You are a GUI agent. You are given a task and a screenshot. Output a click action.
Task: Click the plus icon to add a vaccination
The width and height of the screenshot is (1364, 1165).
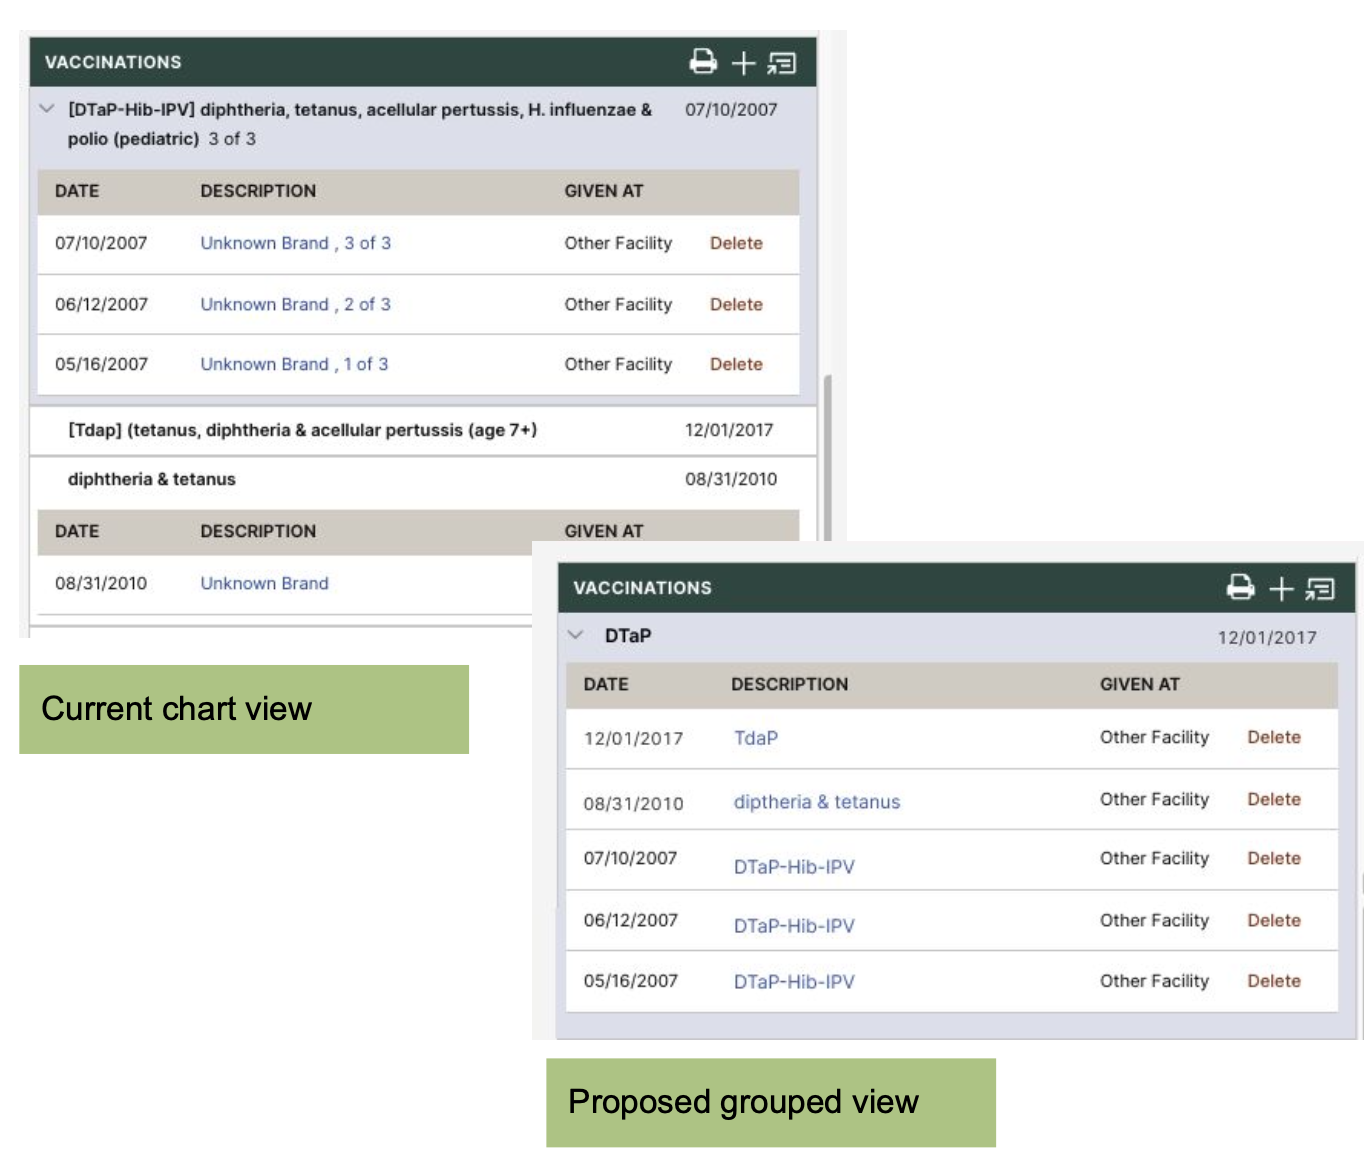point(743,62)
